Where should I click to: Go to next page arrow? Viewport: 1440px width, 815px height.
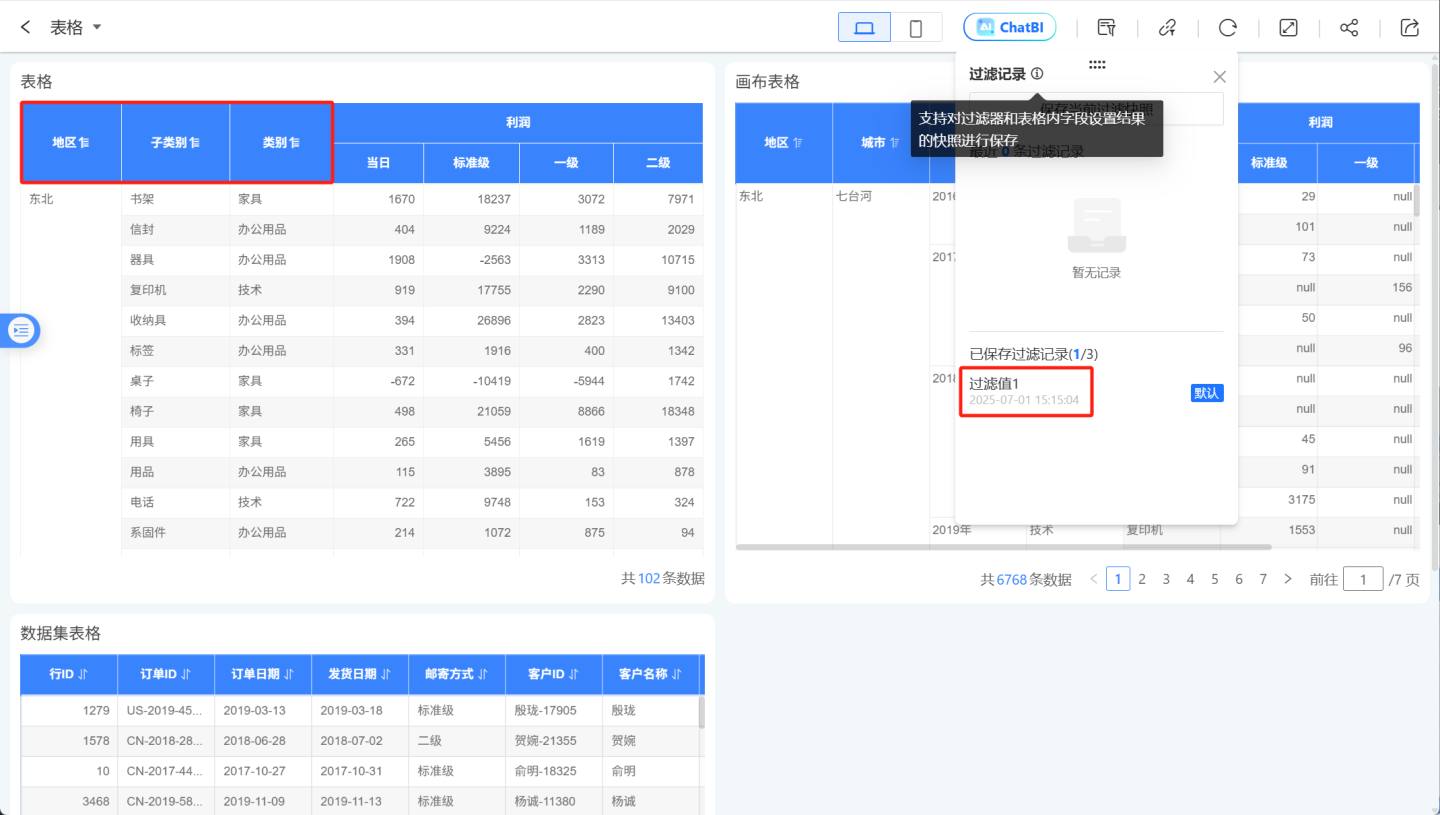pos(1288,579)
